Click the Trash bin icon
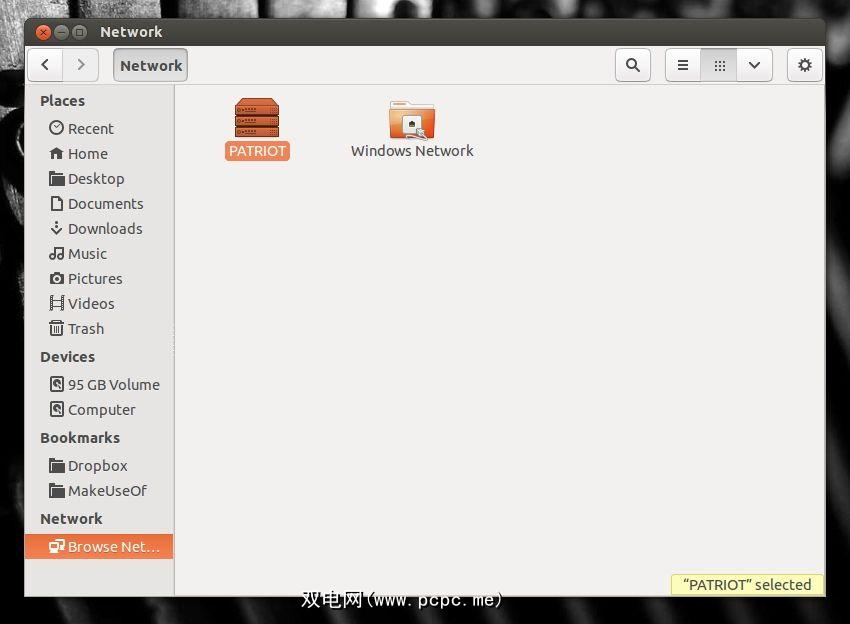The image size is (850, 624). [56, 328]
